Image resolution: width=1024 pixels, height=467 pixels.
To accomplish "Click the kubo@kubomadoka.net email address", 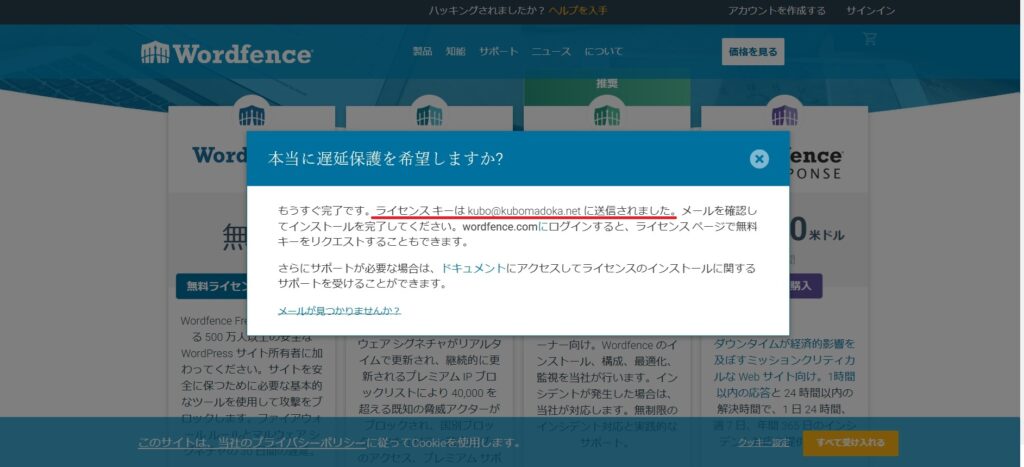I will click(x=524, y=211).
